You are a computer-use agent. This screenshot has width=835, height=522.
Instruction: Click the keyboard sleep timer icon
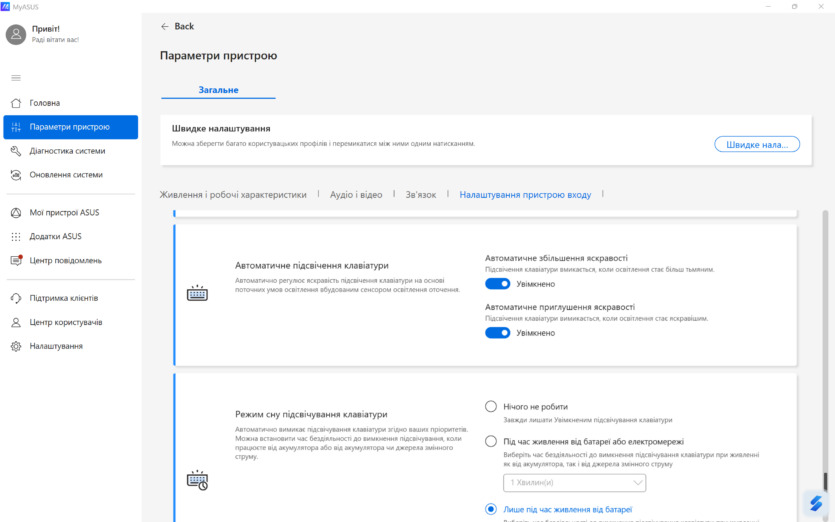(x=197, y=480)
